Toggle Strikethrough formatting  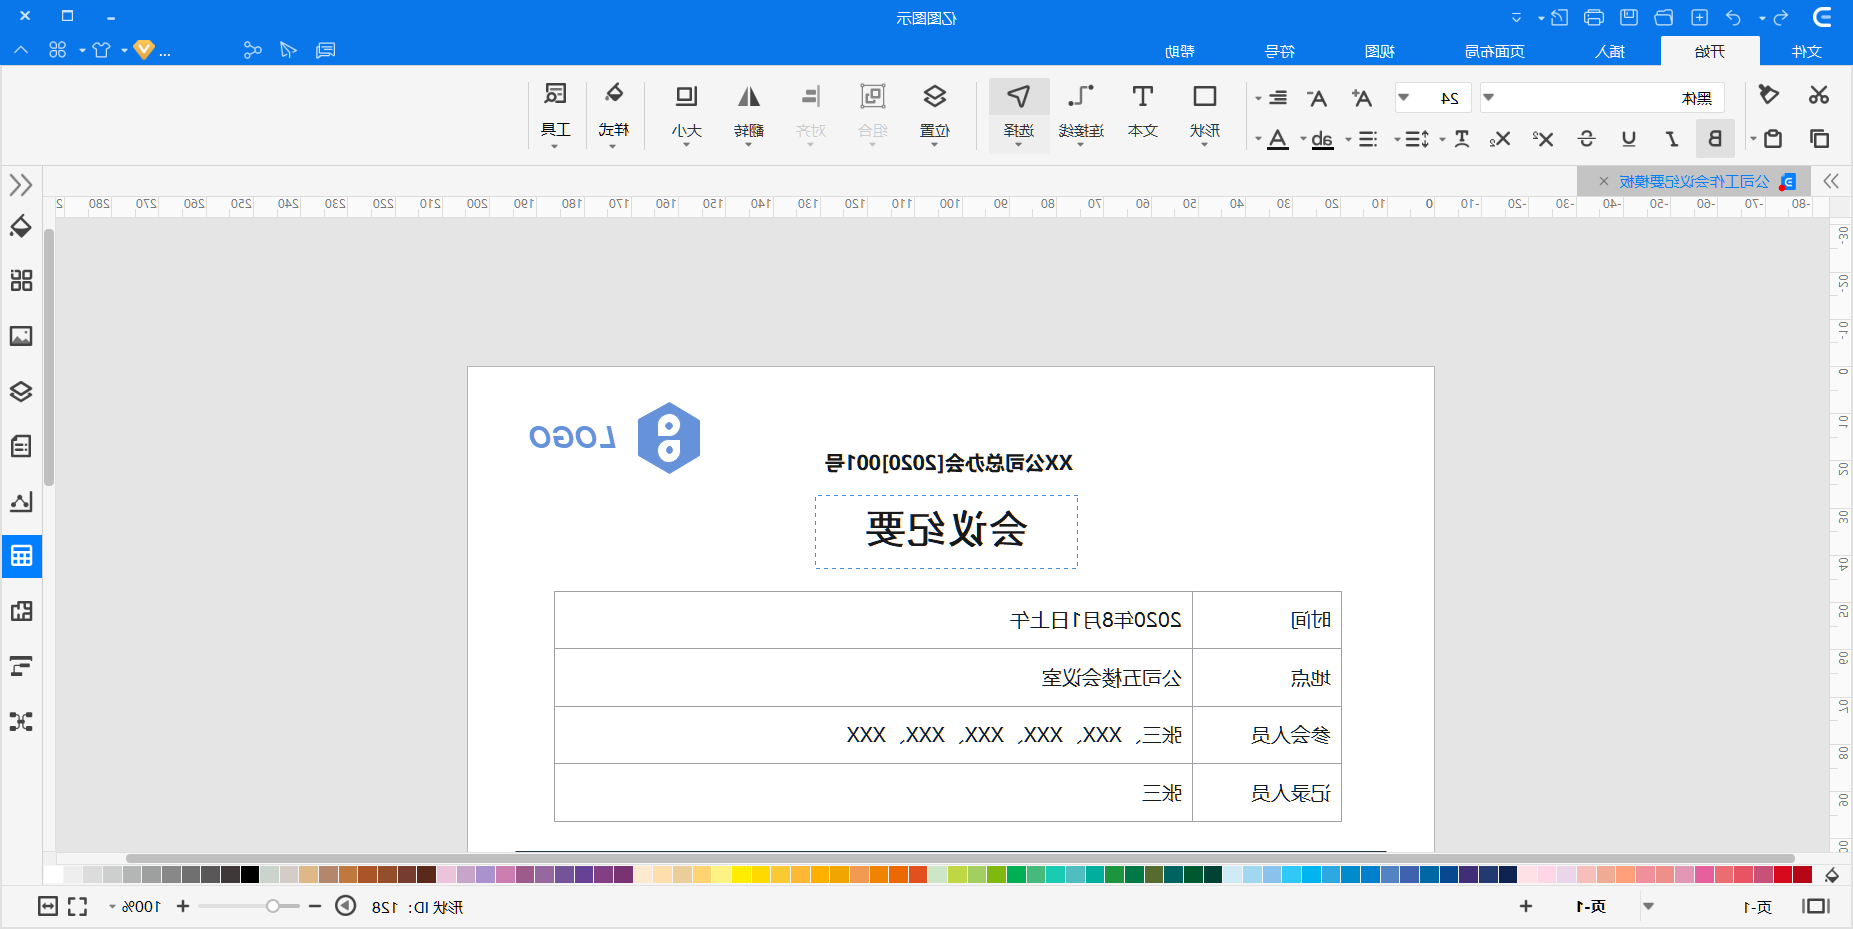[x=1586, y=138]
